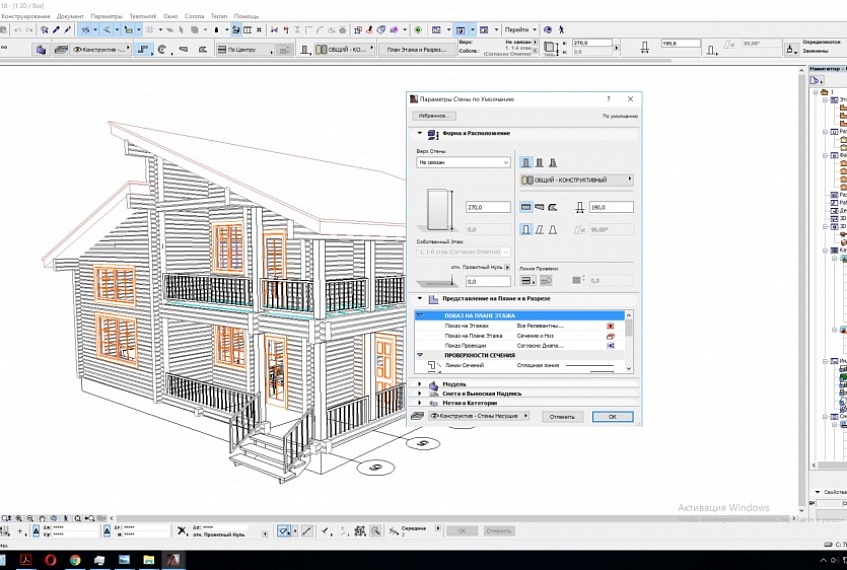The height and width of the screenshot is (570, 847).
Task: Open the Corona menu
Action: click(194, 16)
